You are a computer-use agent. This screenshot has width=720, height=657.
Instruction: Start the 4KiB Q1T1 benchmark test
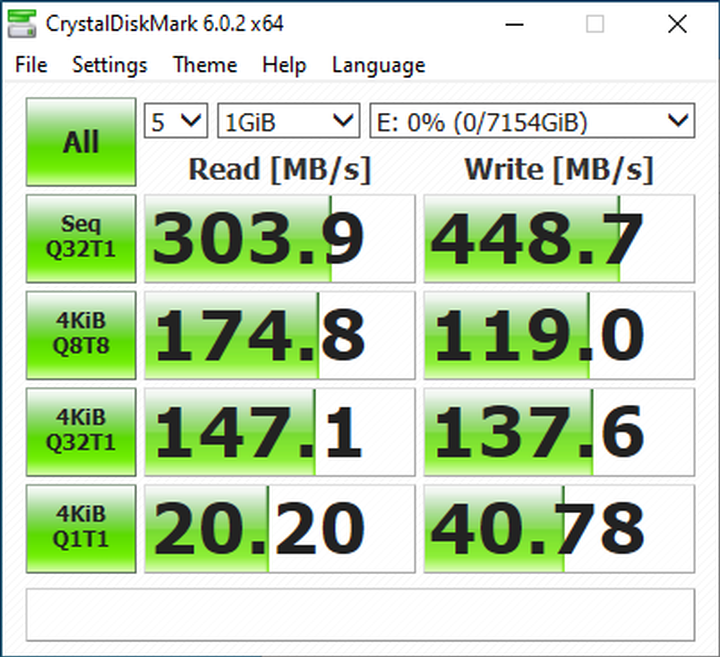80,528
